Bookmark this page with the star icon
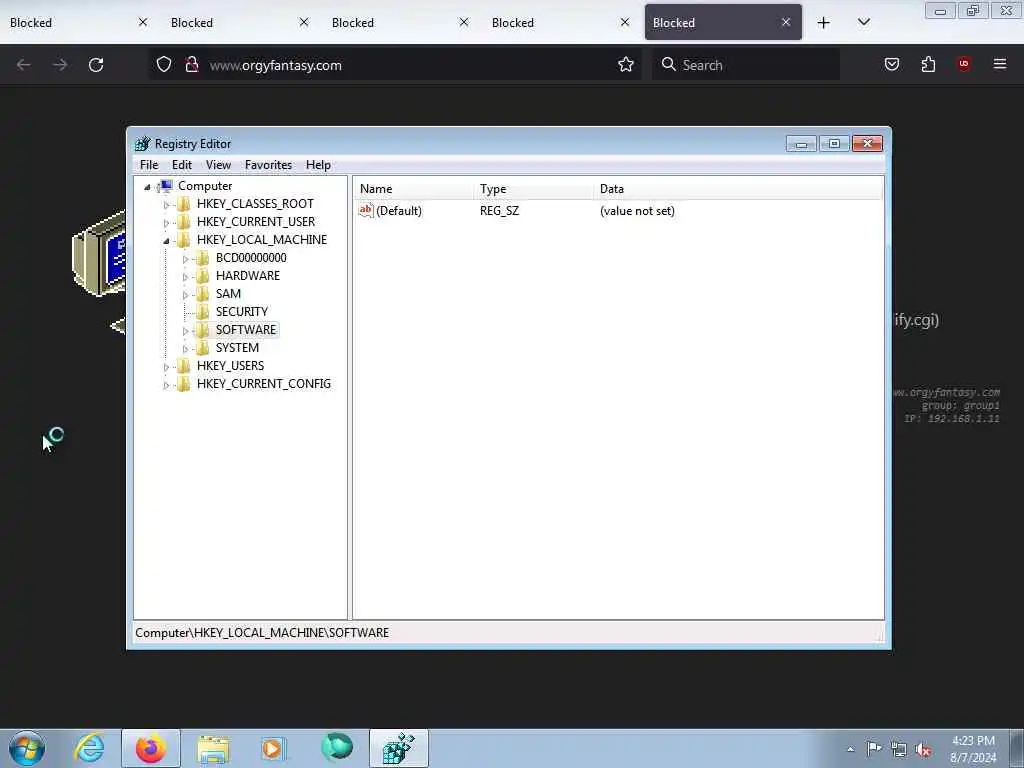The height and width of the screenshot is (768, 1024). pyautogui.click(x=626, y=65)
